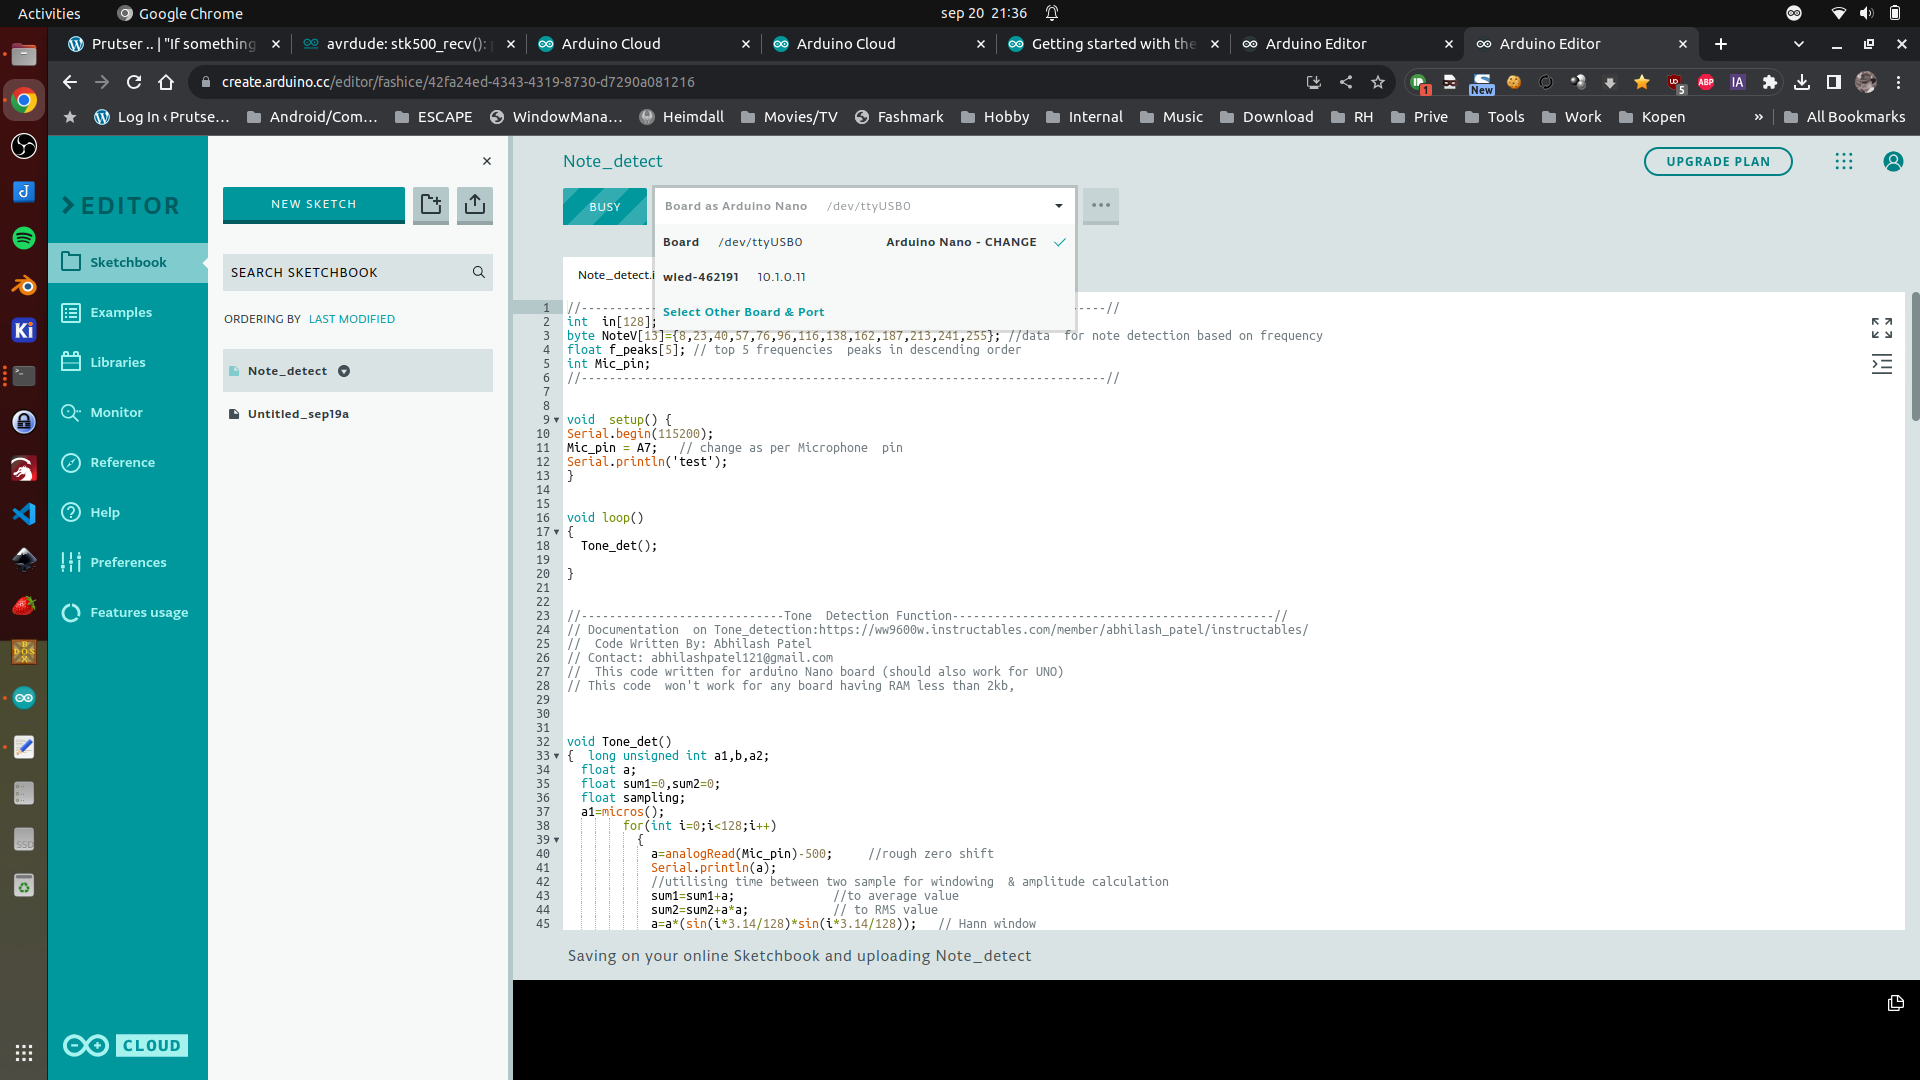Screen dimensions: 1920x1080
Task: Open Visual Studio Code from the dock
Action: tap(24, 514)
